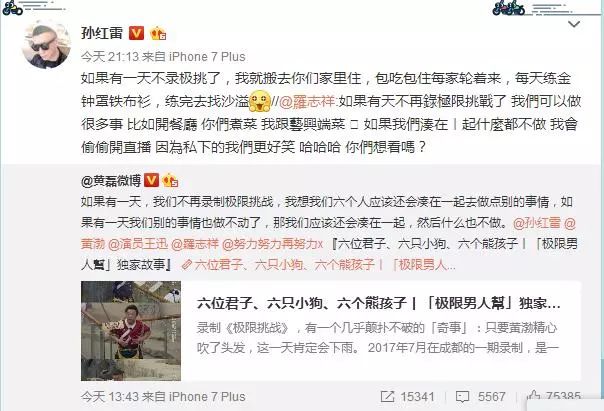Click the 孙红雷 username
This screenshot has height=411, width=604.
pyautogui.click(x=102, y=33)
